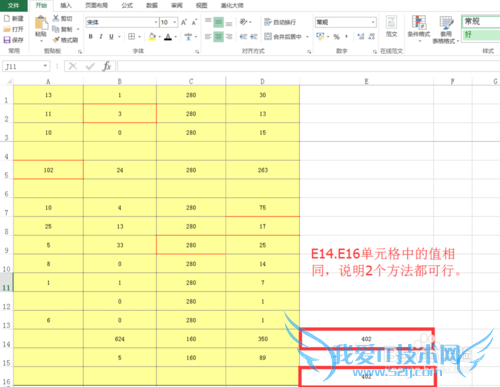This screenshot has width=500, height=387.
Task: Switch to the 插入 (Insert) tab
Action: click(66, 5)
